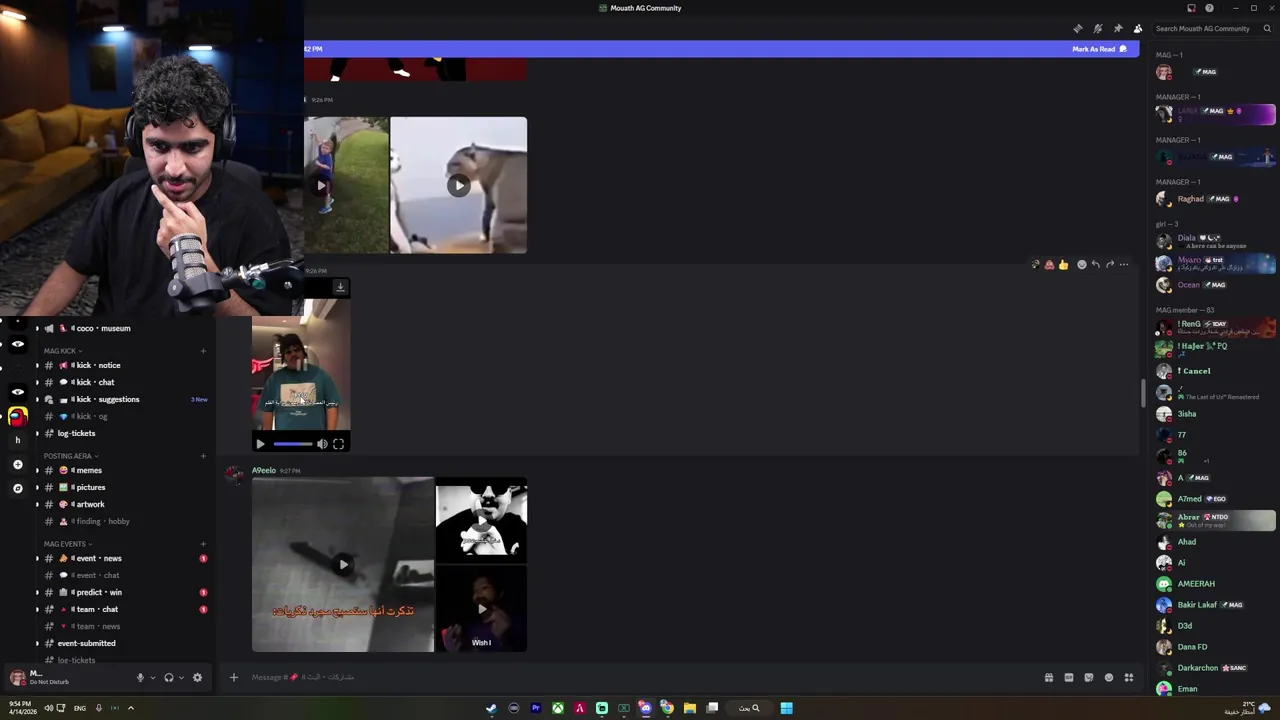Play the camel video thumbnail

click(459, 185)
